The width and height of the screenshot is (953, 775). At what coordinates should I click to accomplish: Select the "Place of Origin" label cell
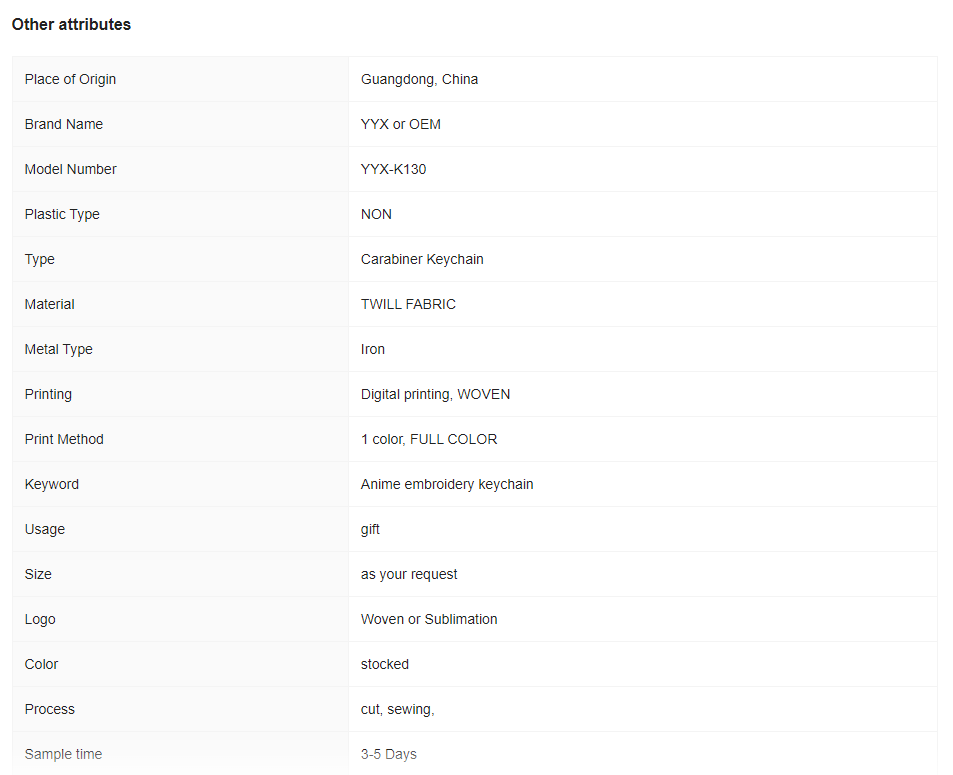click(x=70, y=79)
